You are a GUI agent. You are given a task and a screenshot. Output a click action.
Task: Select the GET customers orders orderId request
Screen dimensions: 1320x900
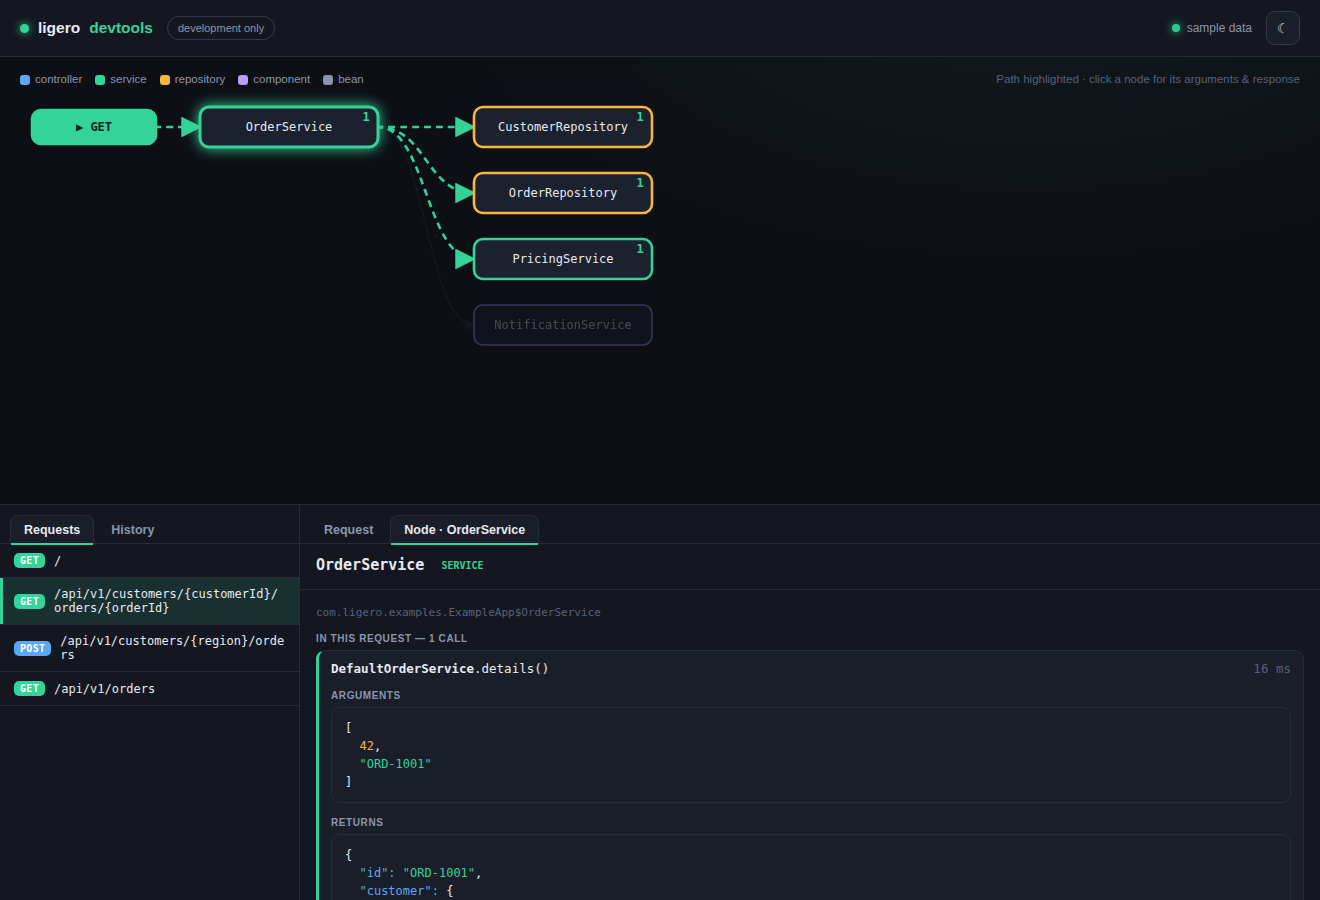[x=149, y=601]
